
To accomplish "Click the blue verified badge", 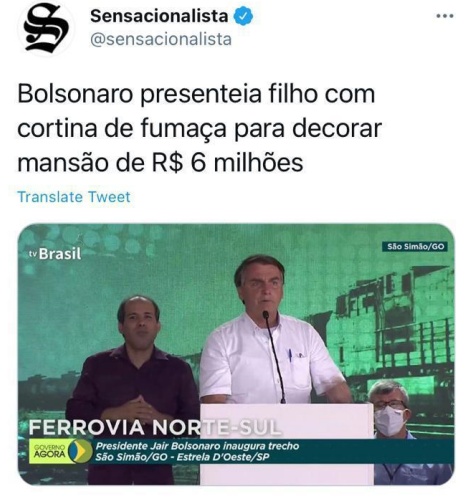I will pyautogui.click(x=243, y=16).
